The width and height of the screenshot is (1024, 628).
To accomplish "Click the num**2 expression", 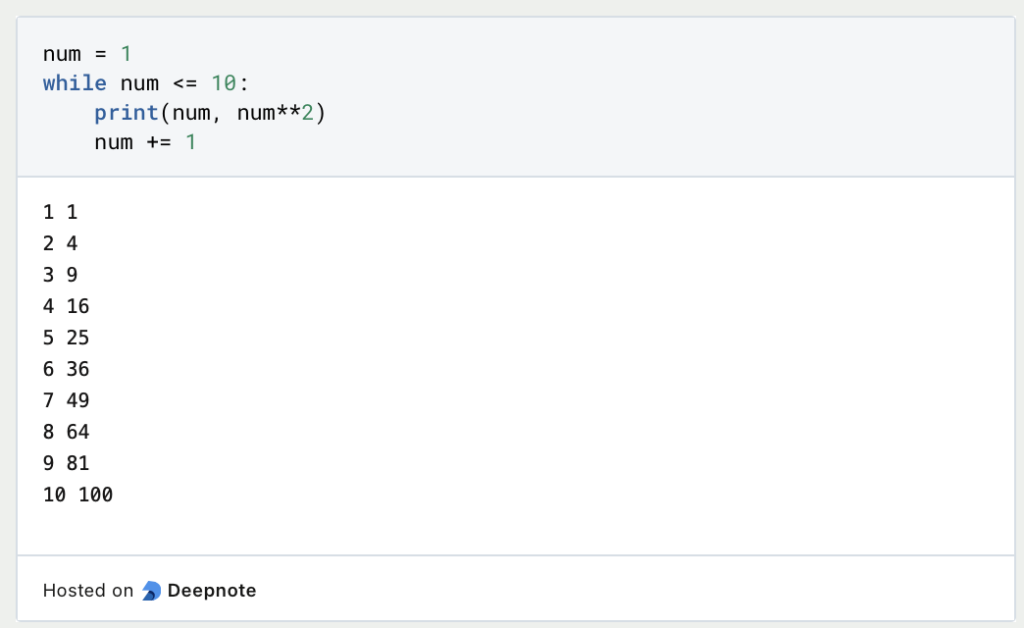I will click(x=276, y=113).
